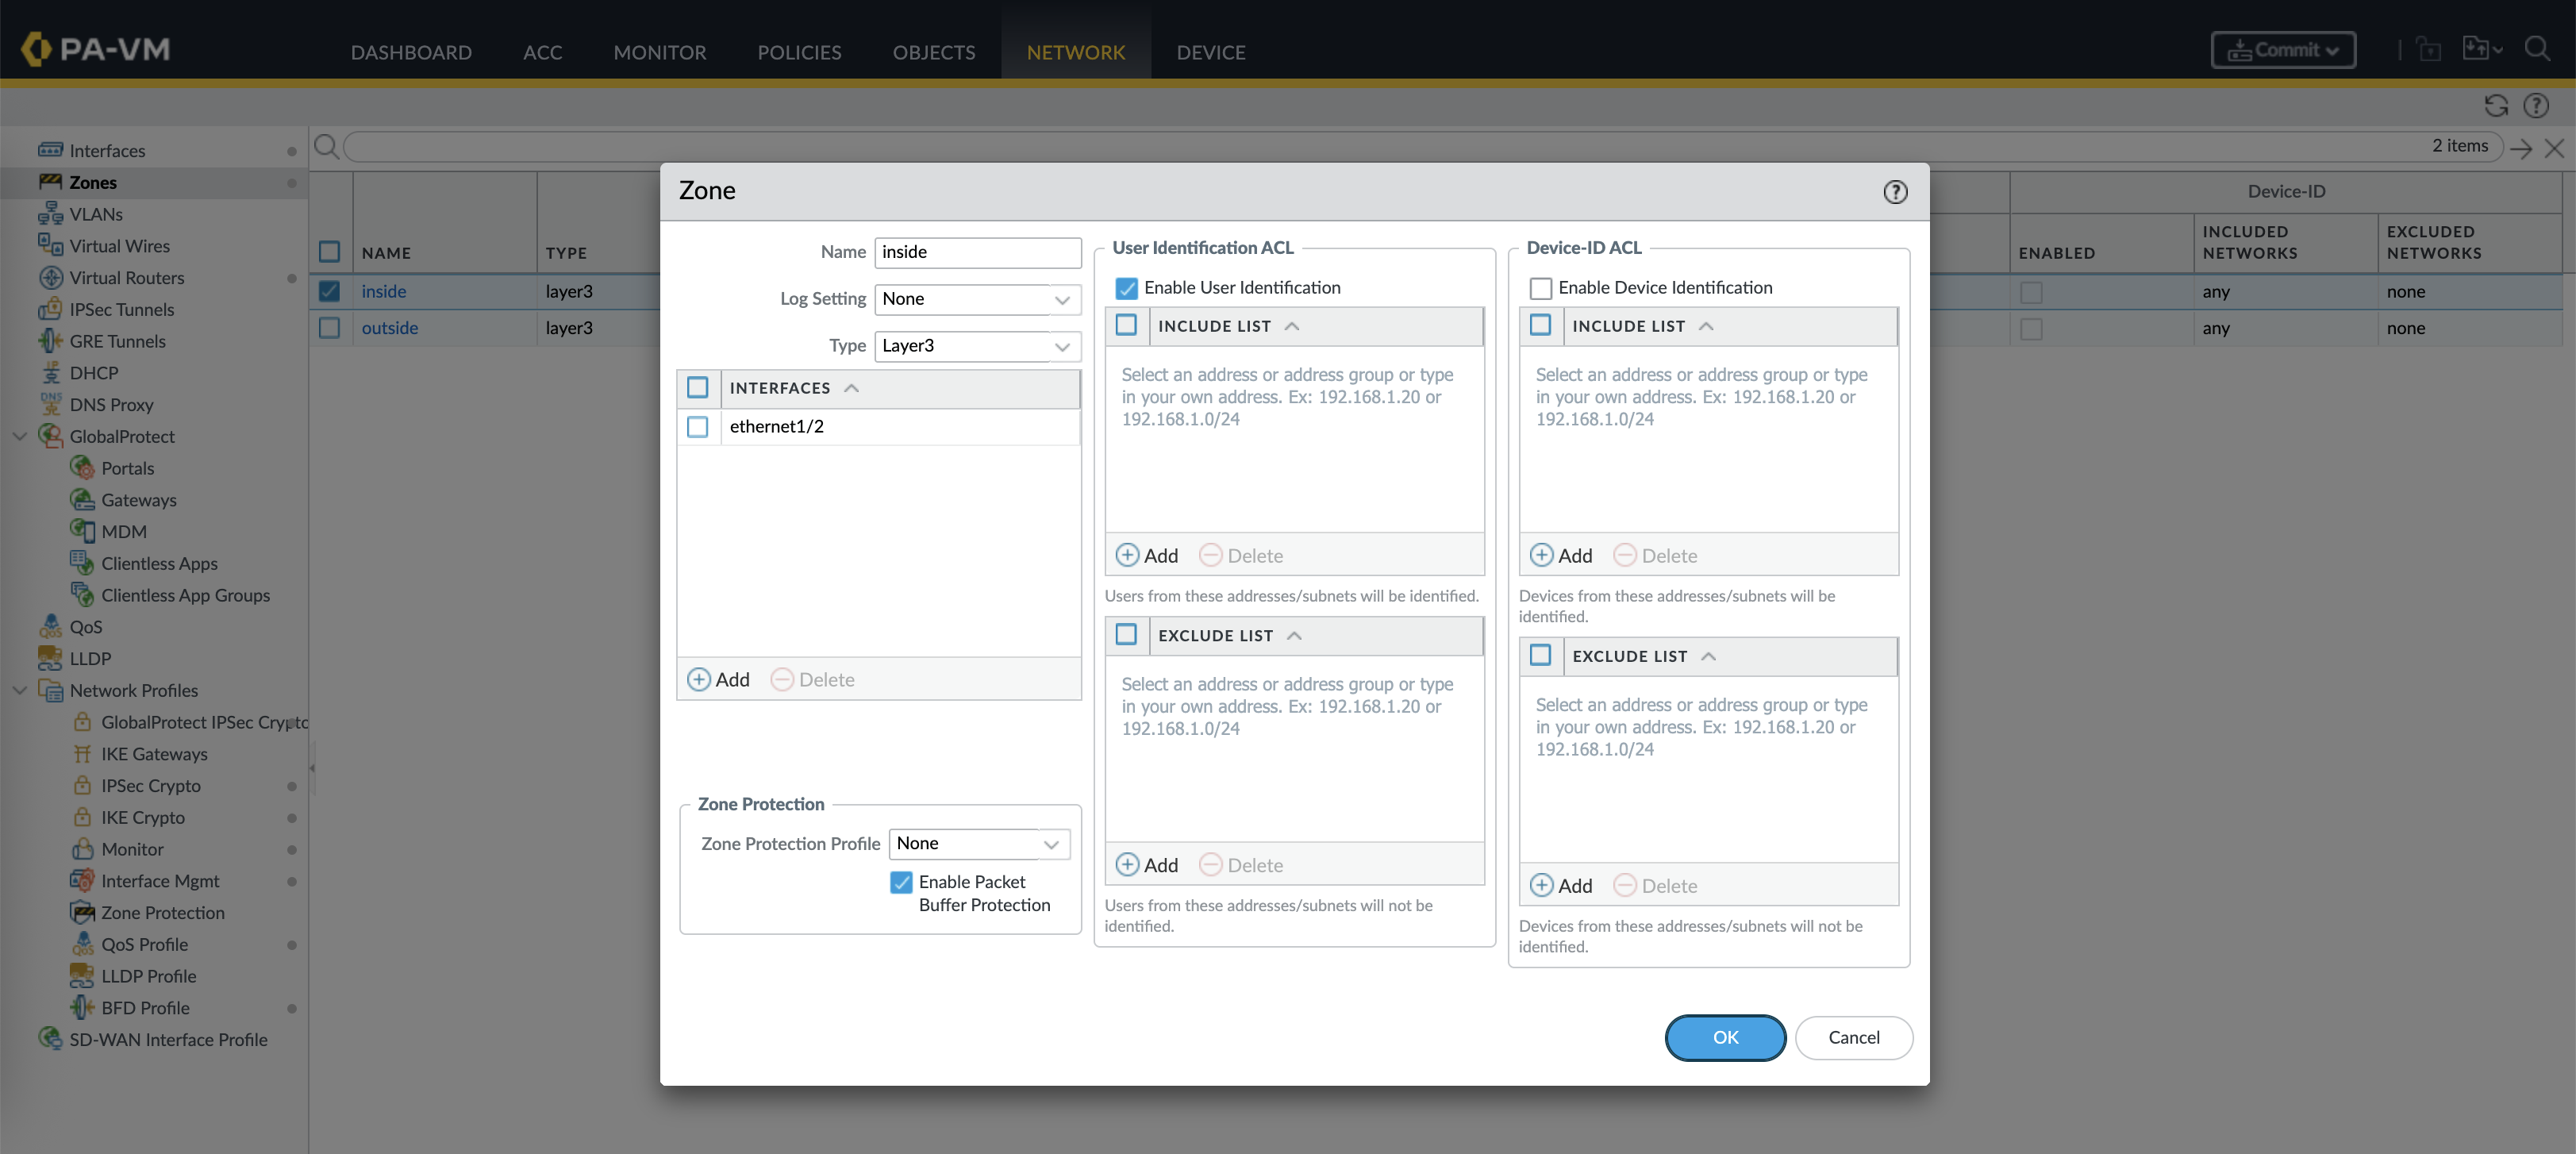Open Zone Protection in sidebar
Screen dimensions: 2576x1154
tap(162, 913)
